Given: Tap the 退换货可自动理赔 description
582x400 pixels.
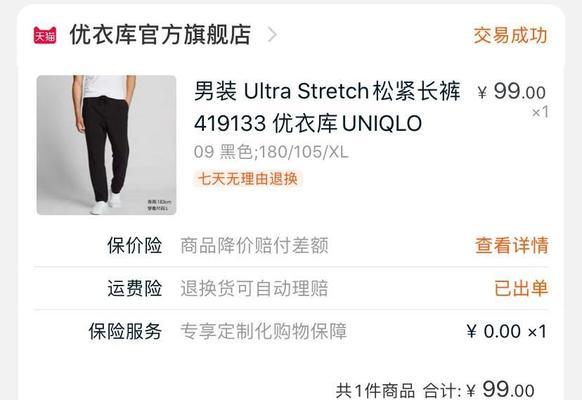Looking at the screenshot, I should 254,288.
